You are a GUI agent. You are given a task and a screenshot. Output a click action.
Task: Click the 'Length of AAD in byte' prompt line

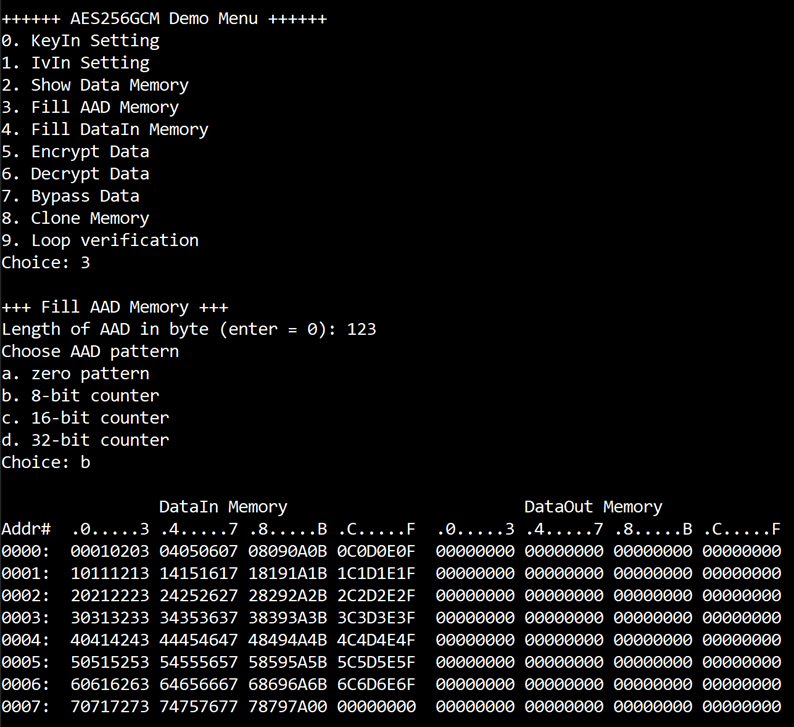tap(189, 330)
